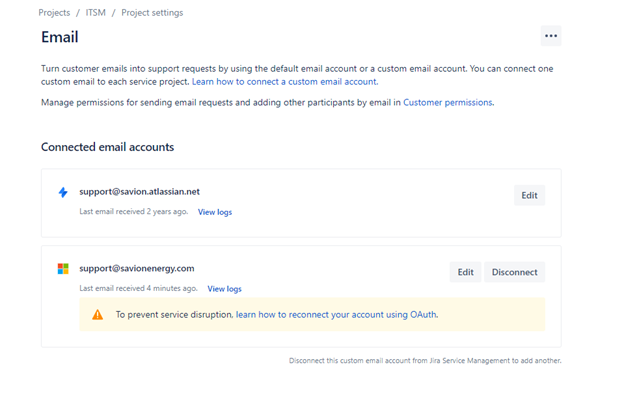Click the Email page heading

click(x=60, y=37)
